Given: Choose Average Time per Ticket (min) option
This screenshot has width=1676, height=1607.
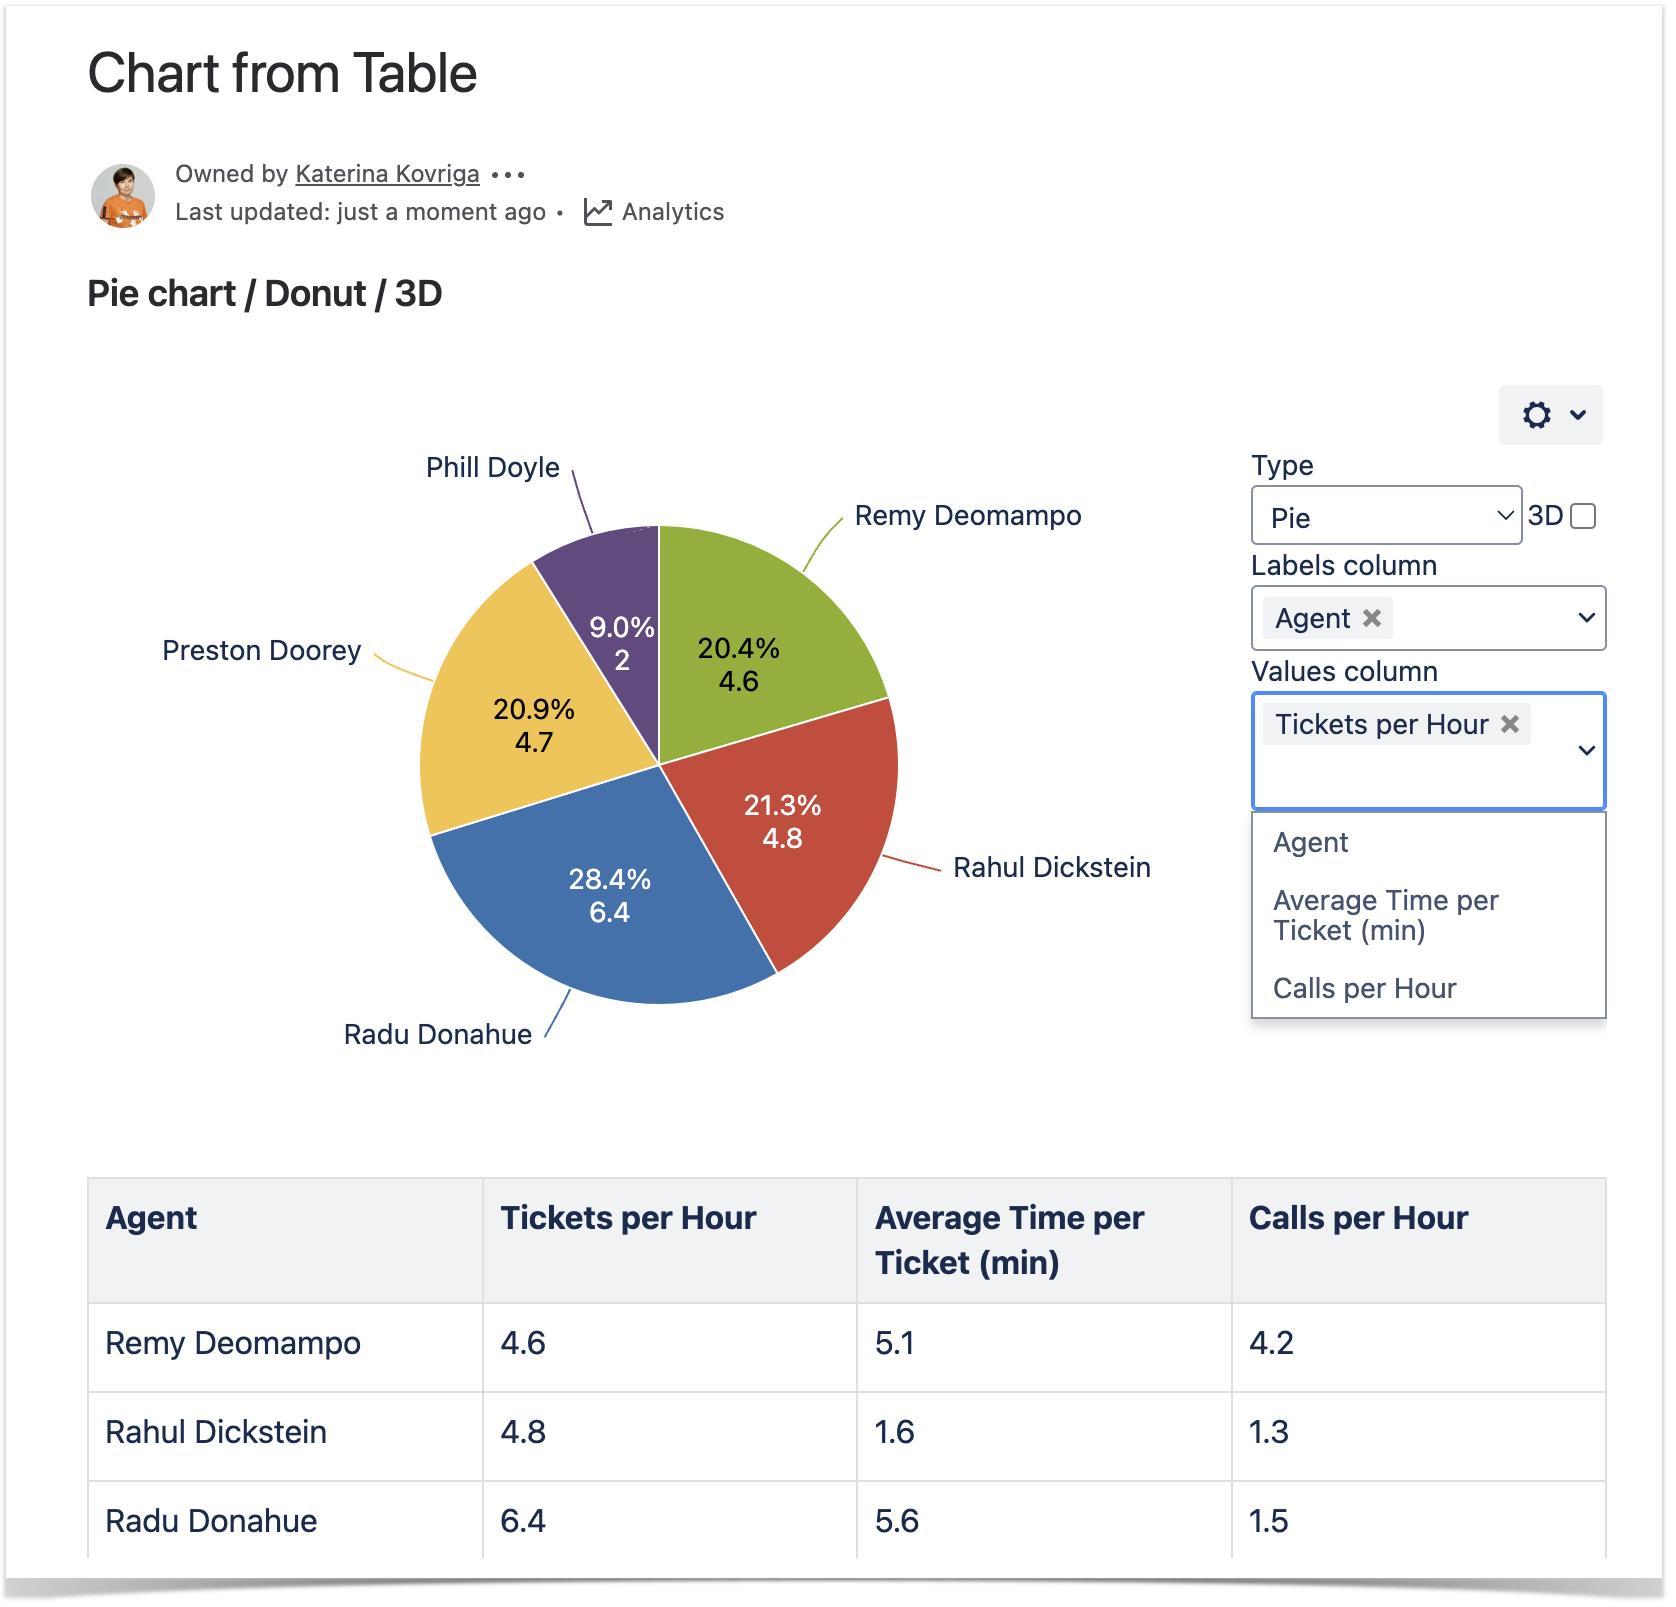Looking at the screenshot, I should (1385, 915).
